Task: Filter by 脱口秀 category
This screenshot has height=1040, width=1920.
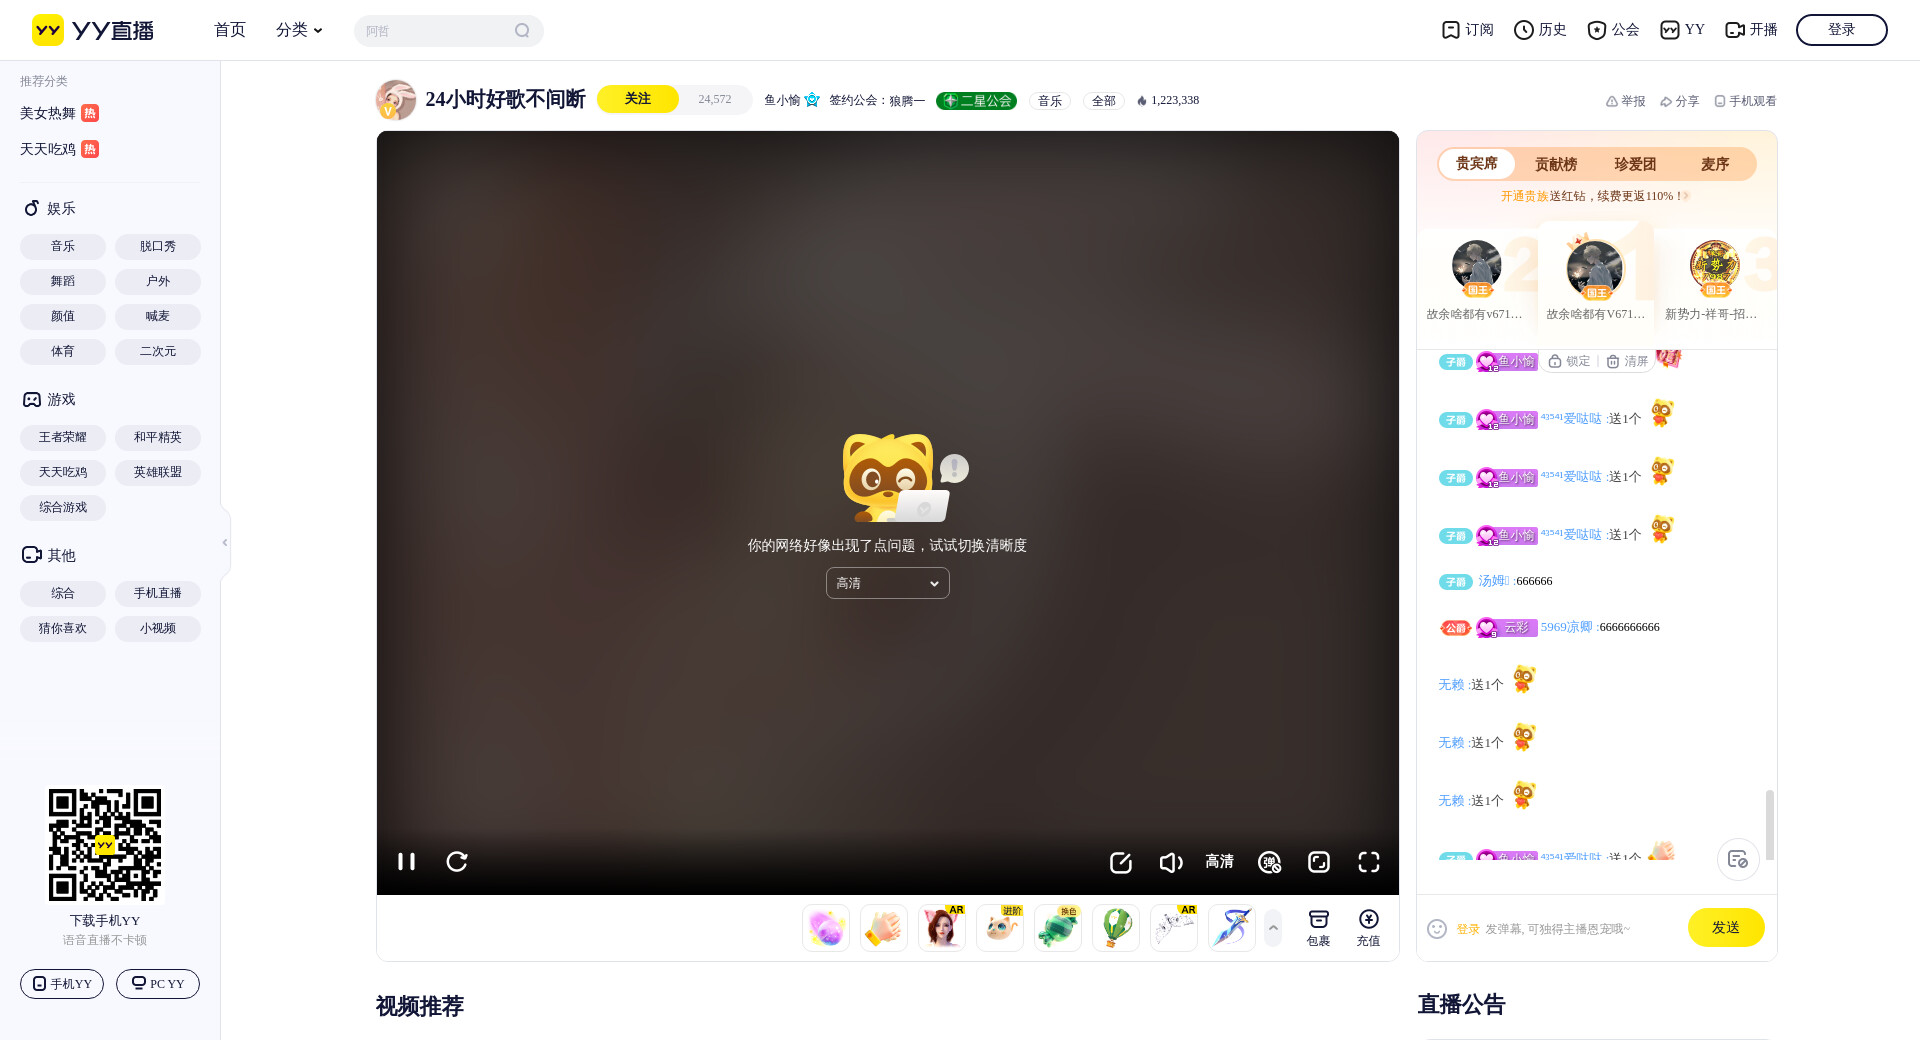Action: click(x=158, y=247)
